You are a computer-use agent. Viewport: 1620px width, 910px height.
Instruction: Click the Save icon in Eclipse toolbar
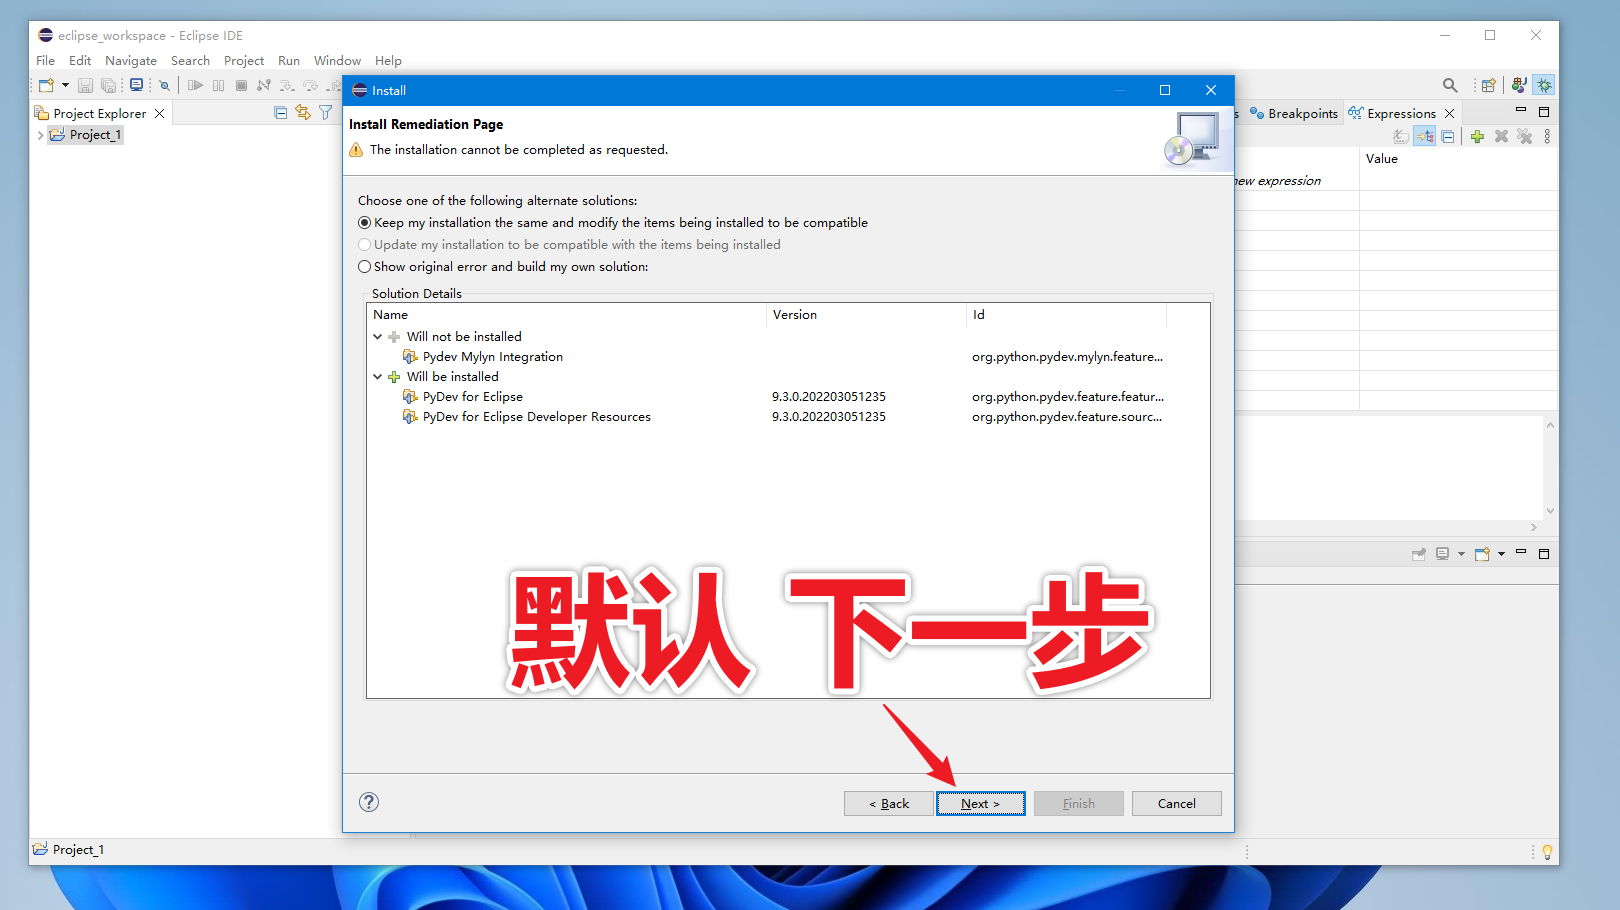tap(85, 86)
